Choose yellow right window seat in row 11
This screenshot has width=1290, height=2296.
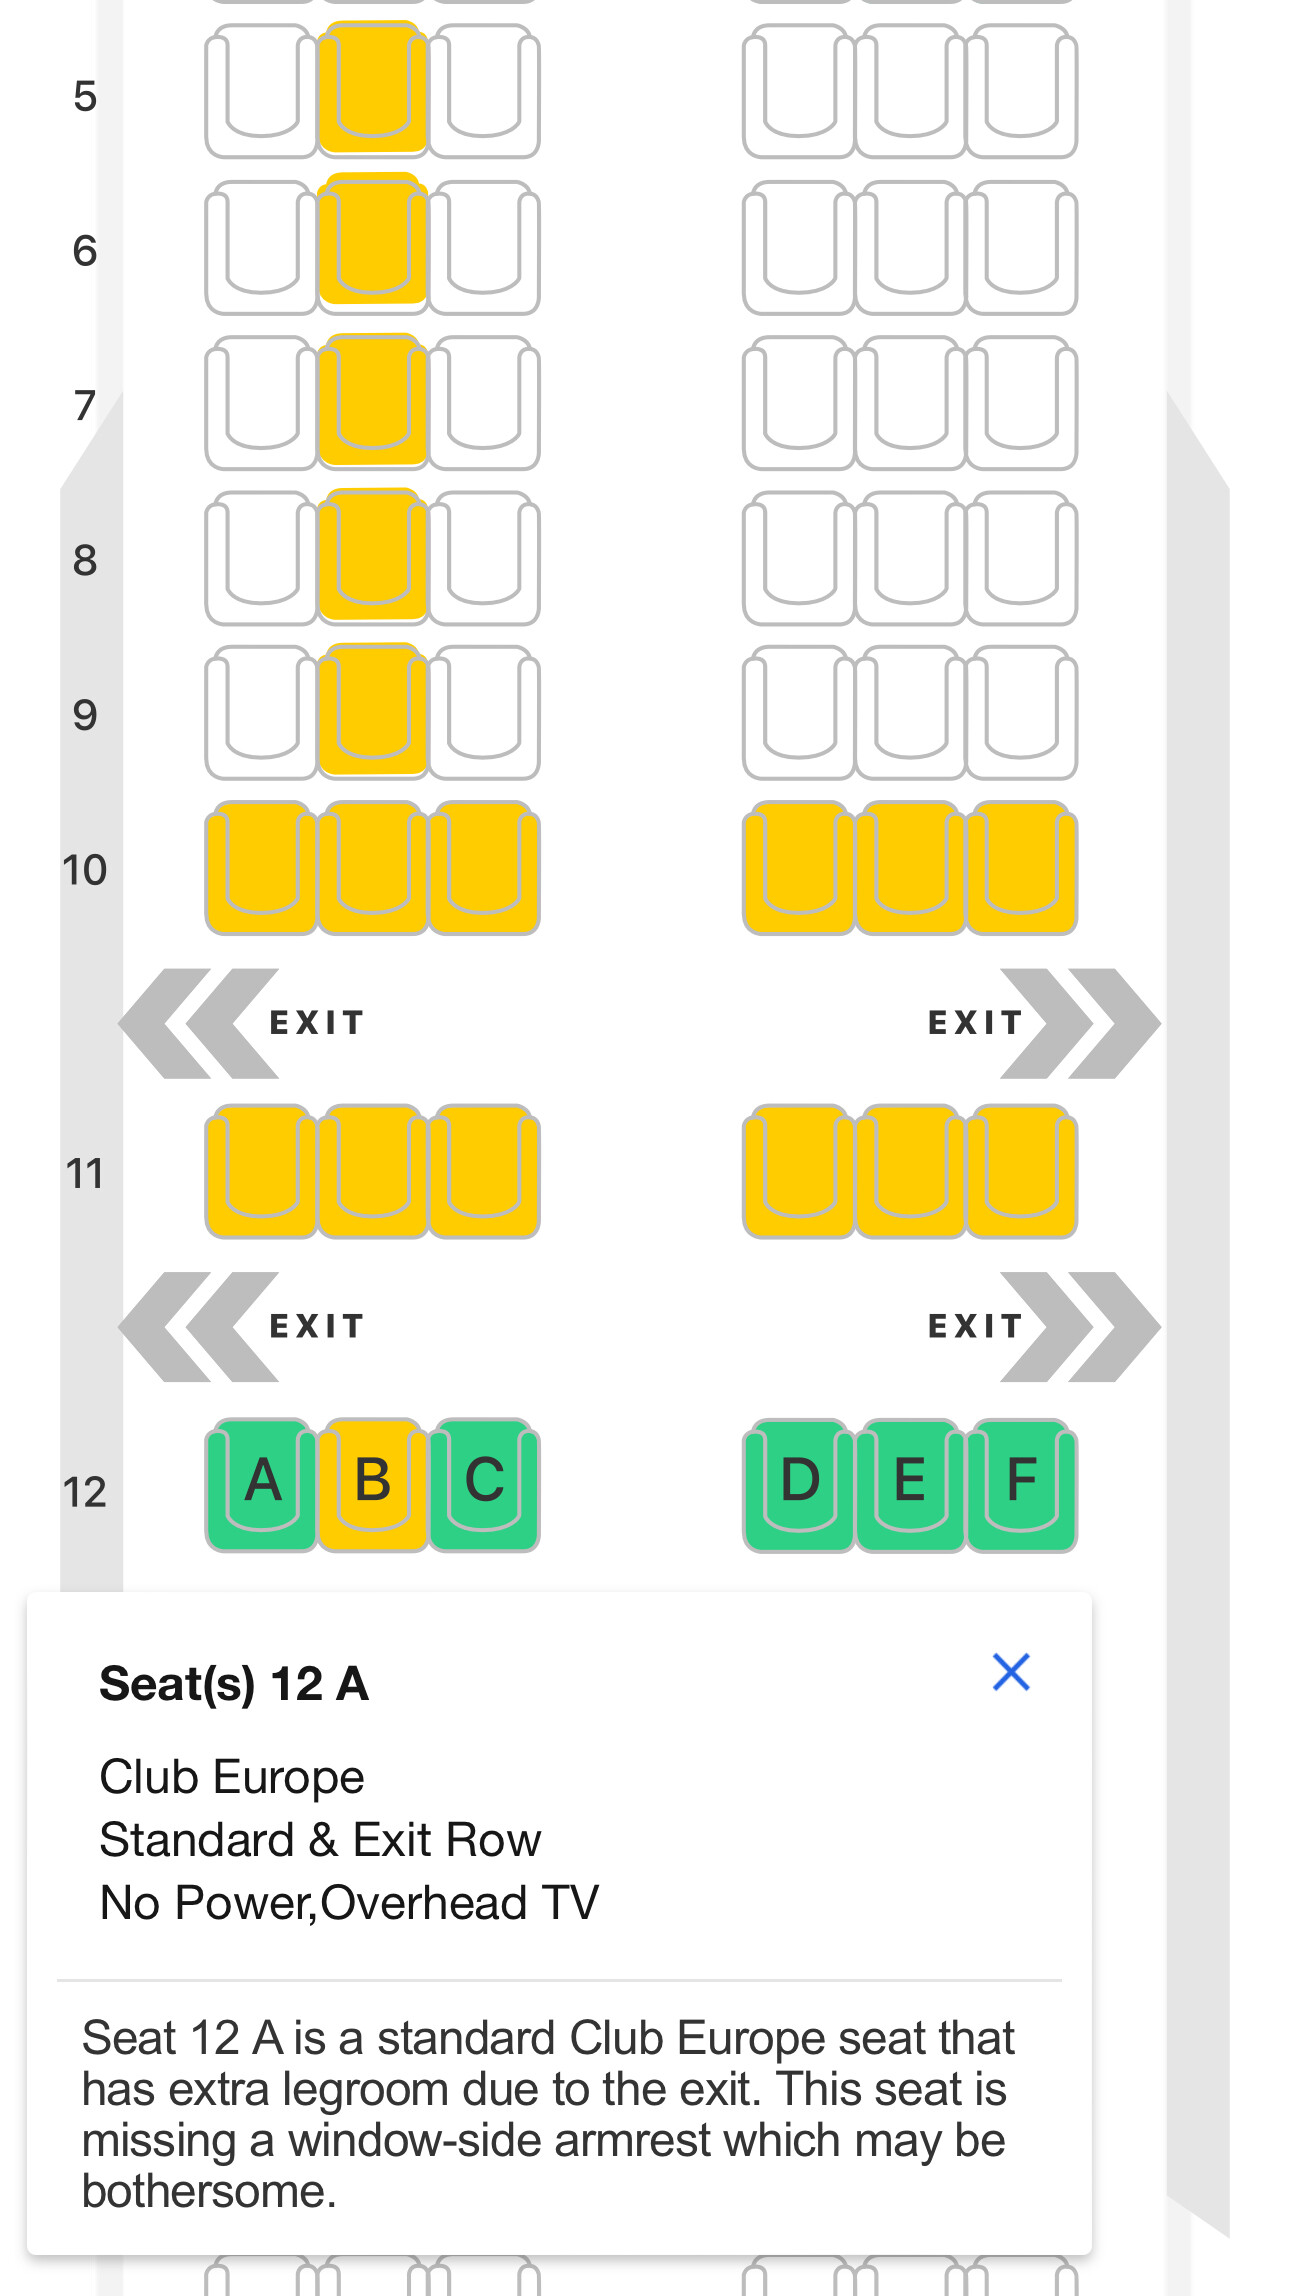1021,1172
